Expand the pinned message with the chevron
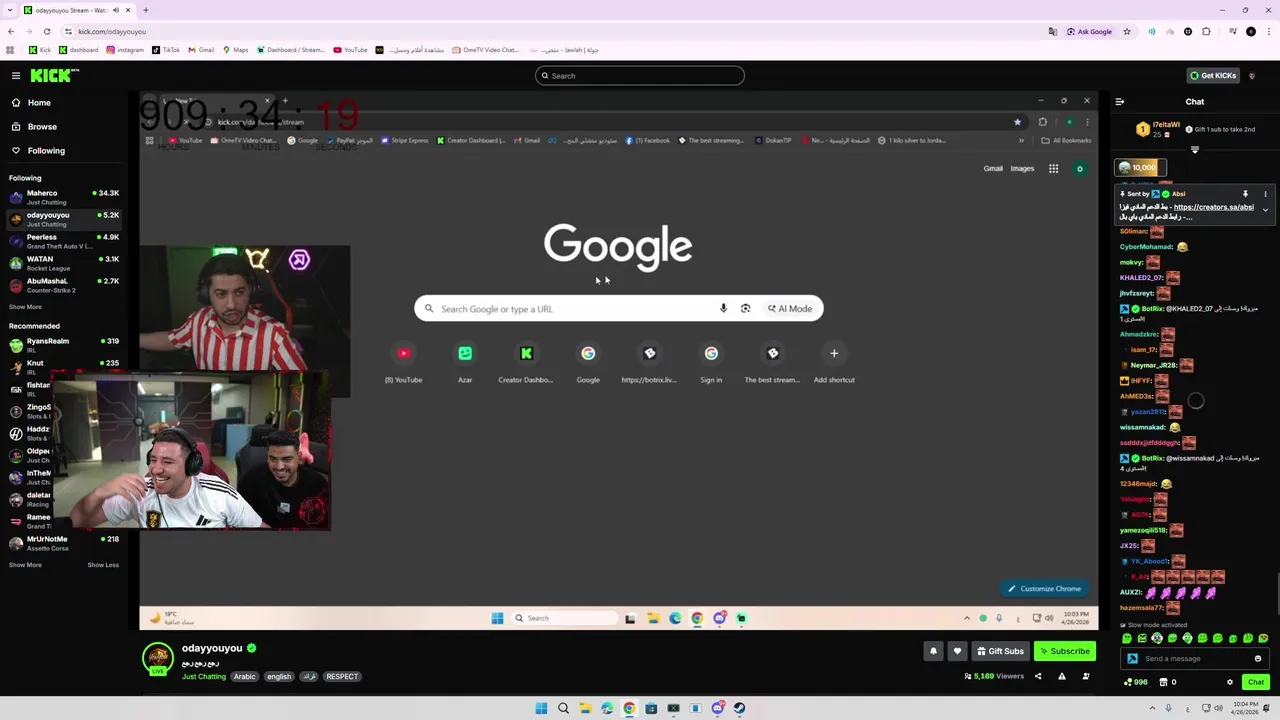Viewport: 1280px width, 720px height. coord(1265,210)
